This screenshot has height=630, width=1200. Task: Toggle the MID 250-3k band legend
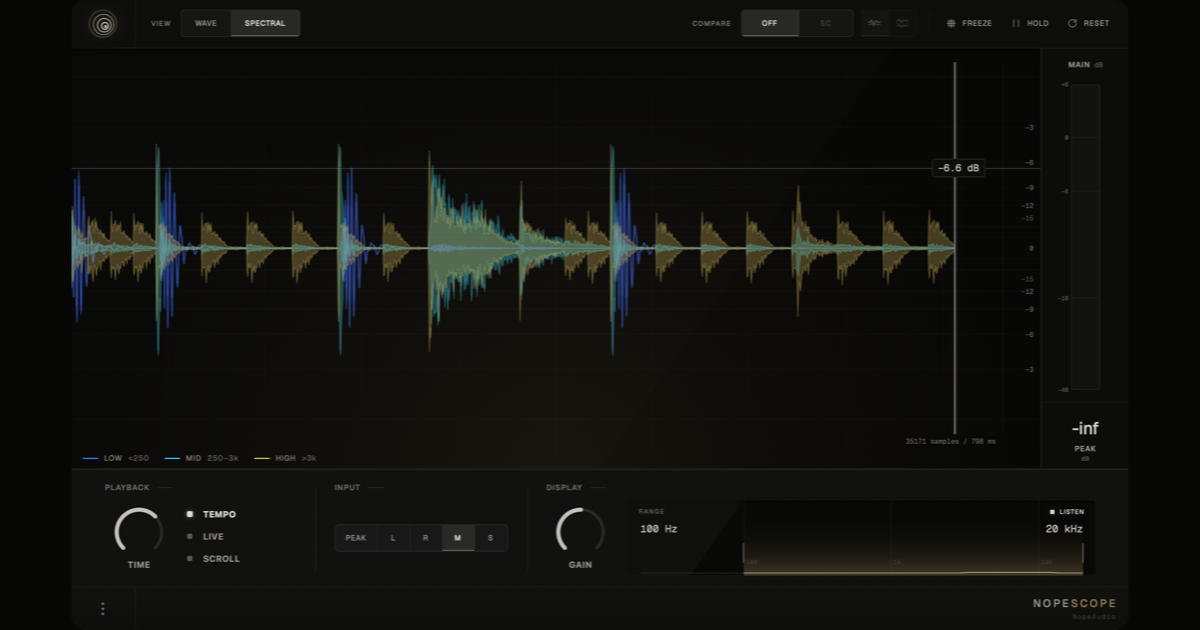(200, 458)
